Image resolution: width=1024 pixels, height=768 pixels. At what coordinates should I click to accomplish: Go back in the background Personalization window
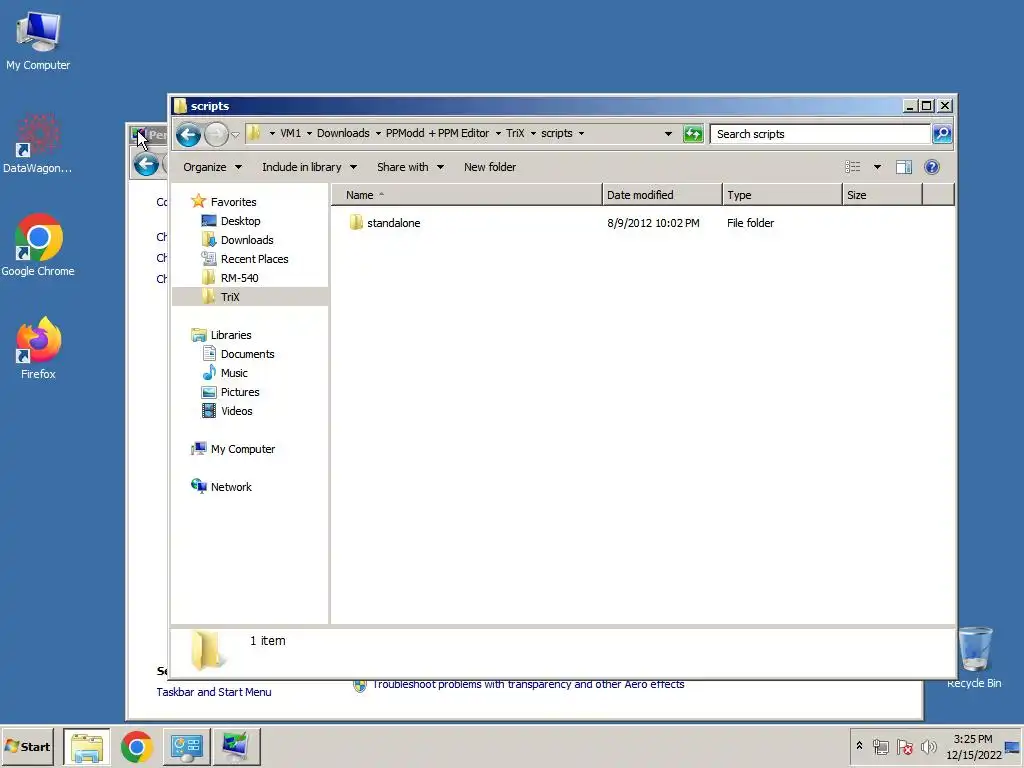[146, 164]
